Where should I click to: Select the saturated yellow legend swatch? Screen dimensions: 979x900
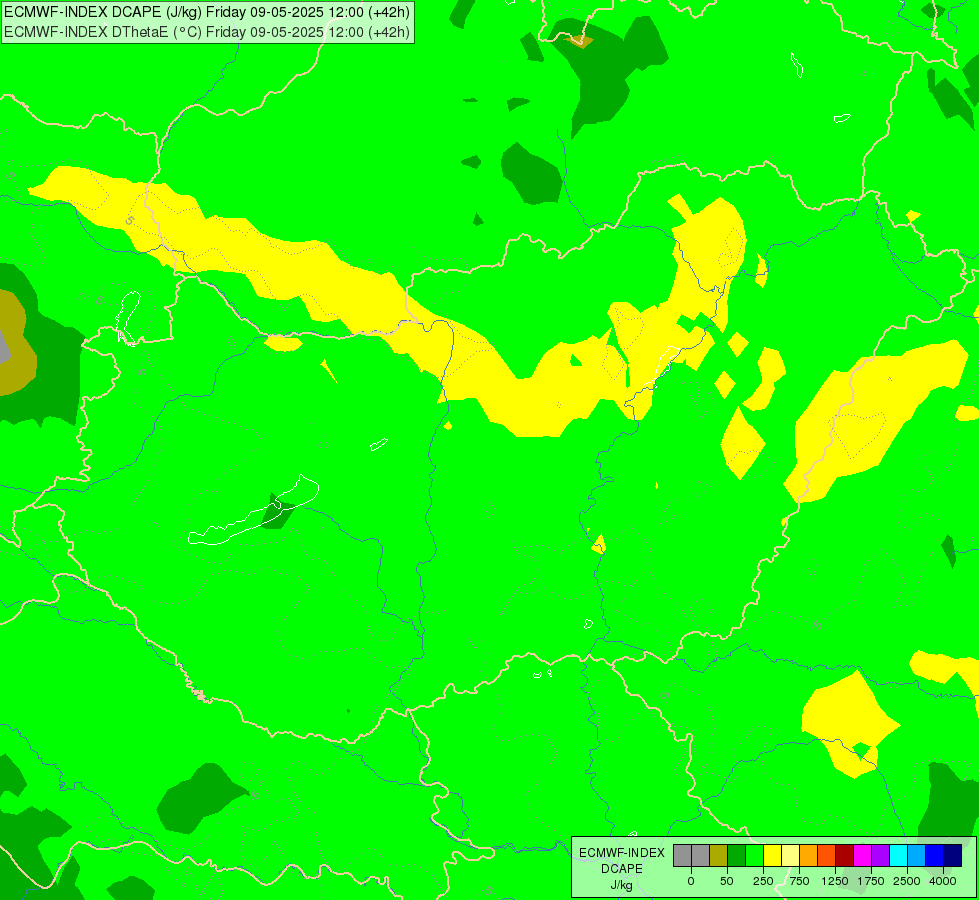click(x=773, y=855)
